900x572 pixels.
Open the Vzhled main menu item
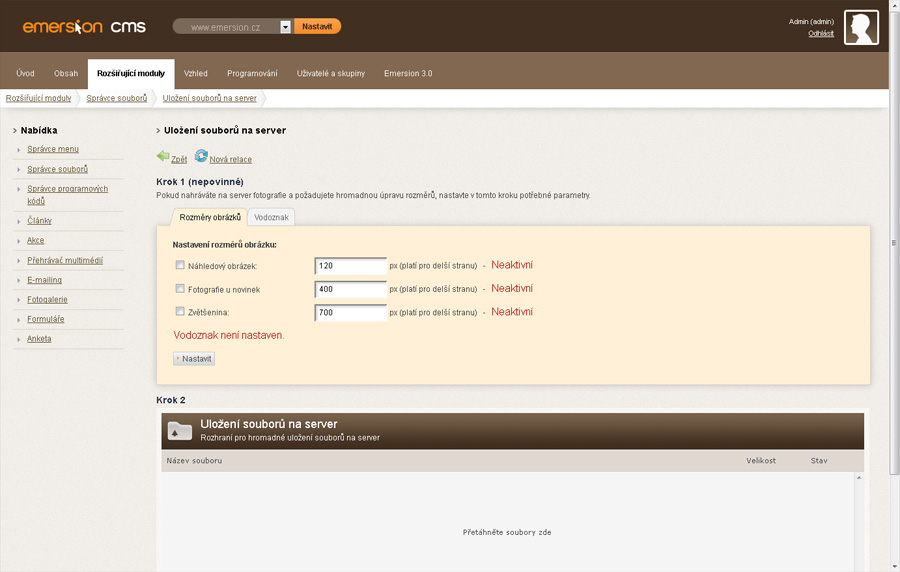tap(196, 73)
